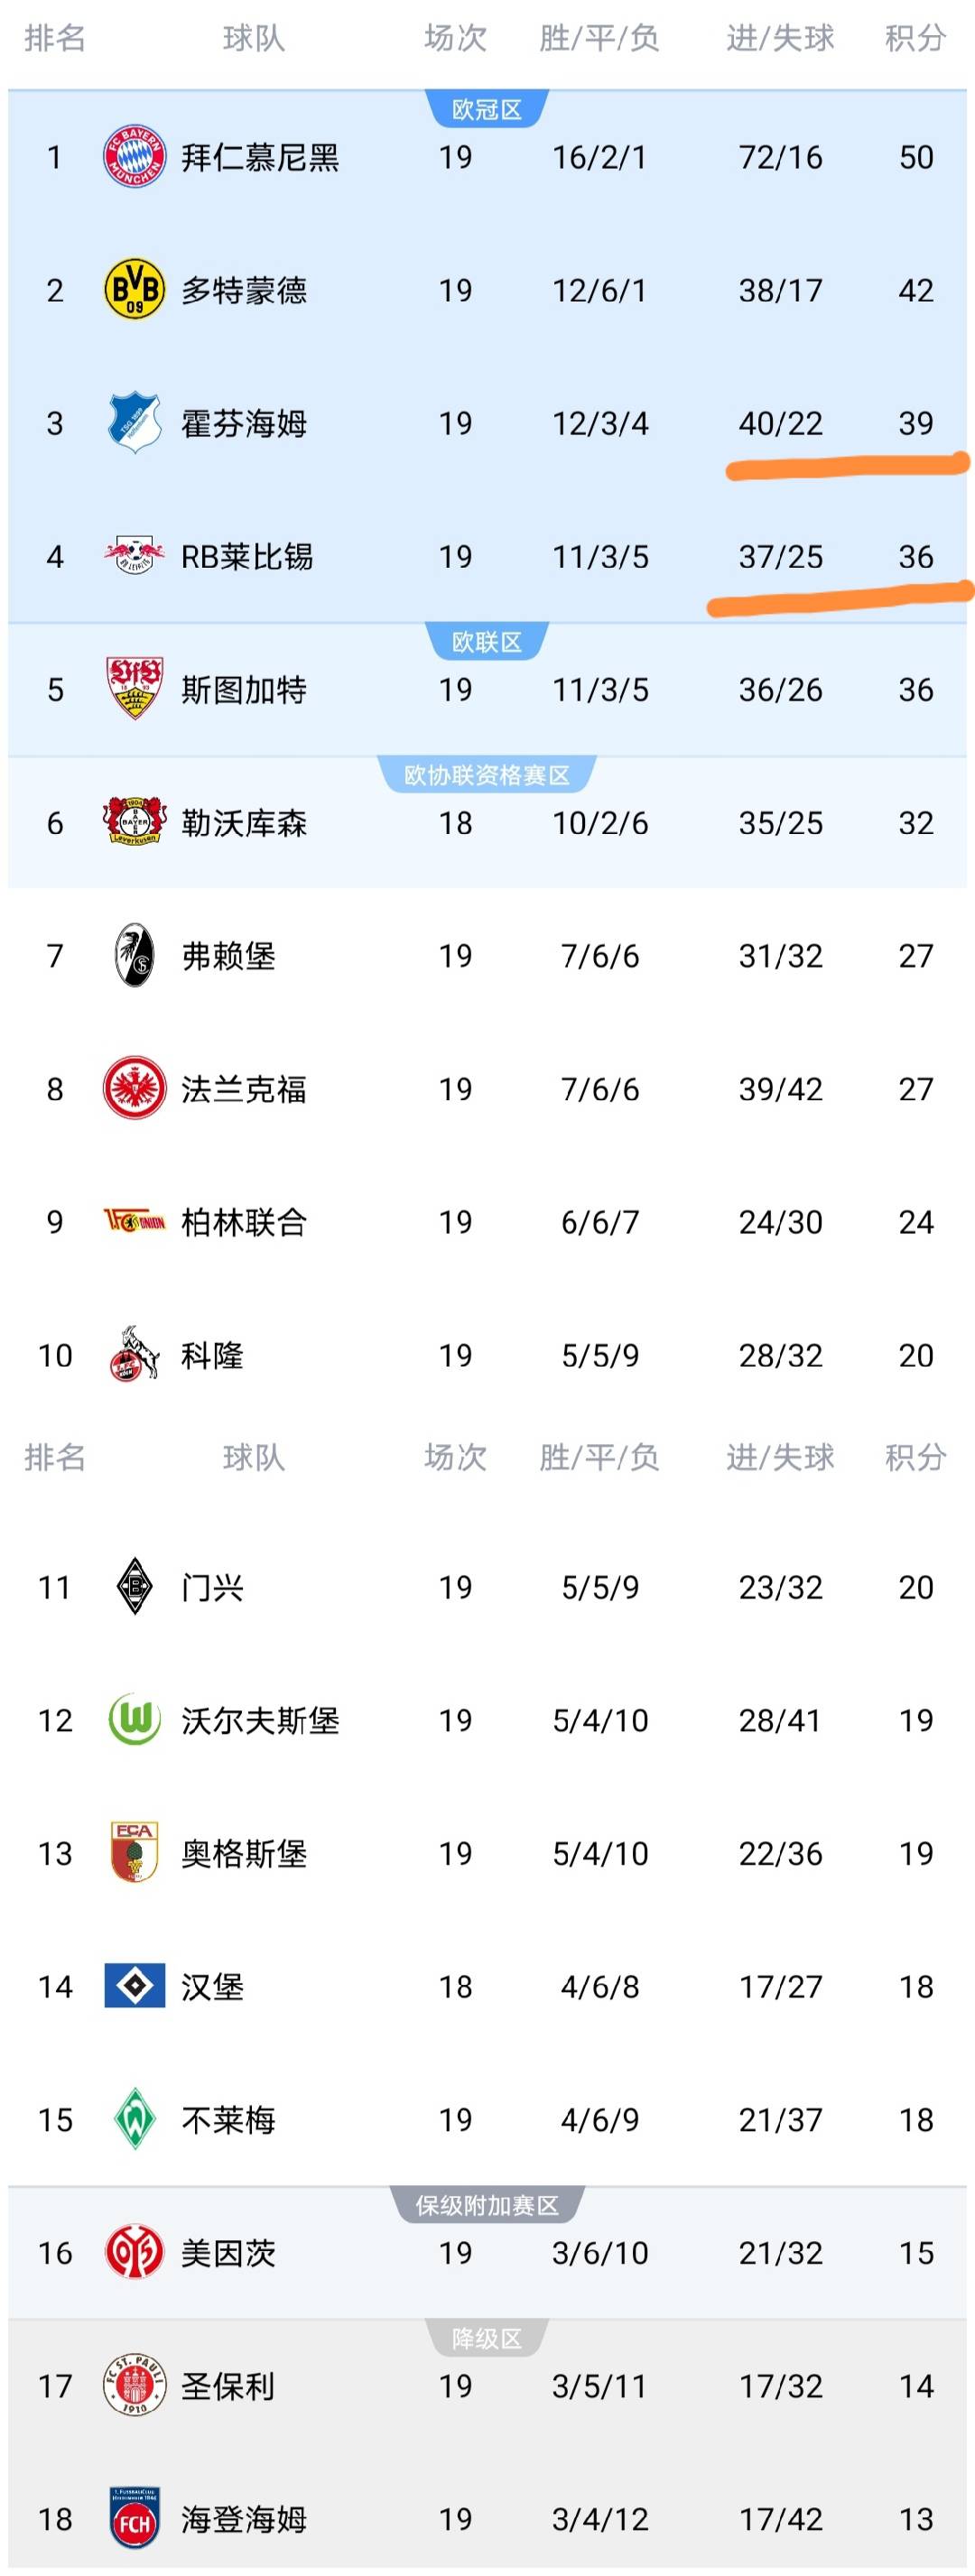The width and height of the screenshot is (975, 2576).
Task: Click the 欧联区 zone label
Action: (487, 642)
